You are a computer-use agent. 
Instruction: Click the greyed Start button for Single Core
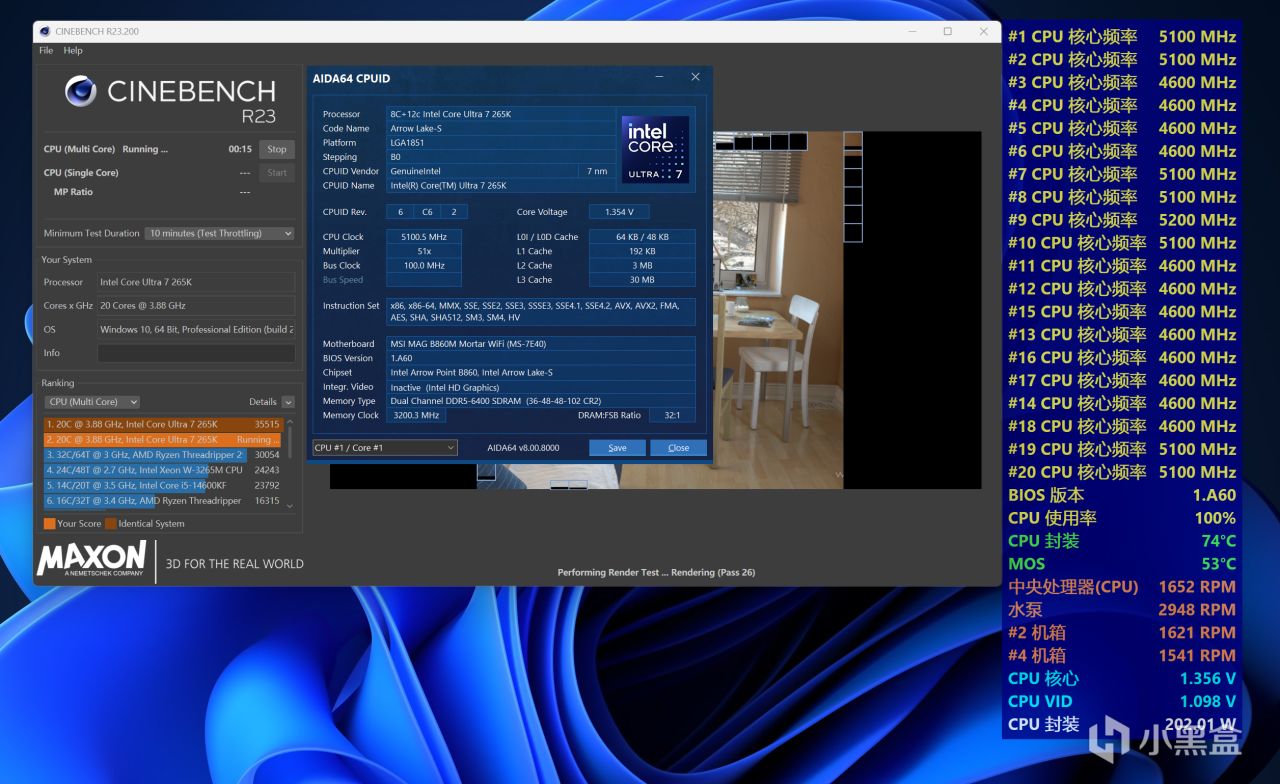pyautogui.click(x=277, y=173)
